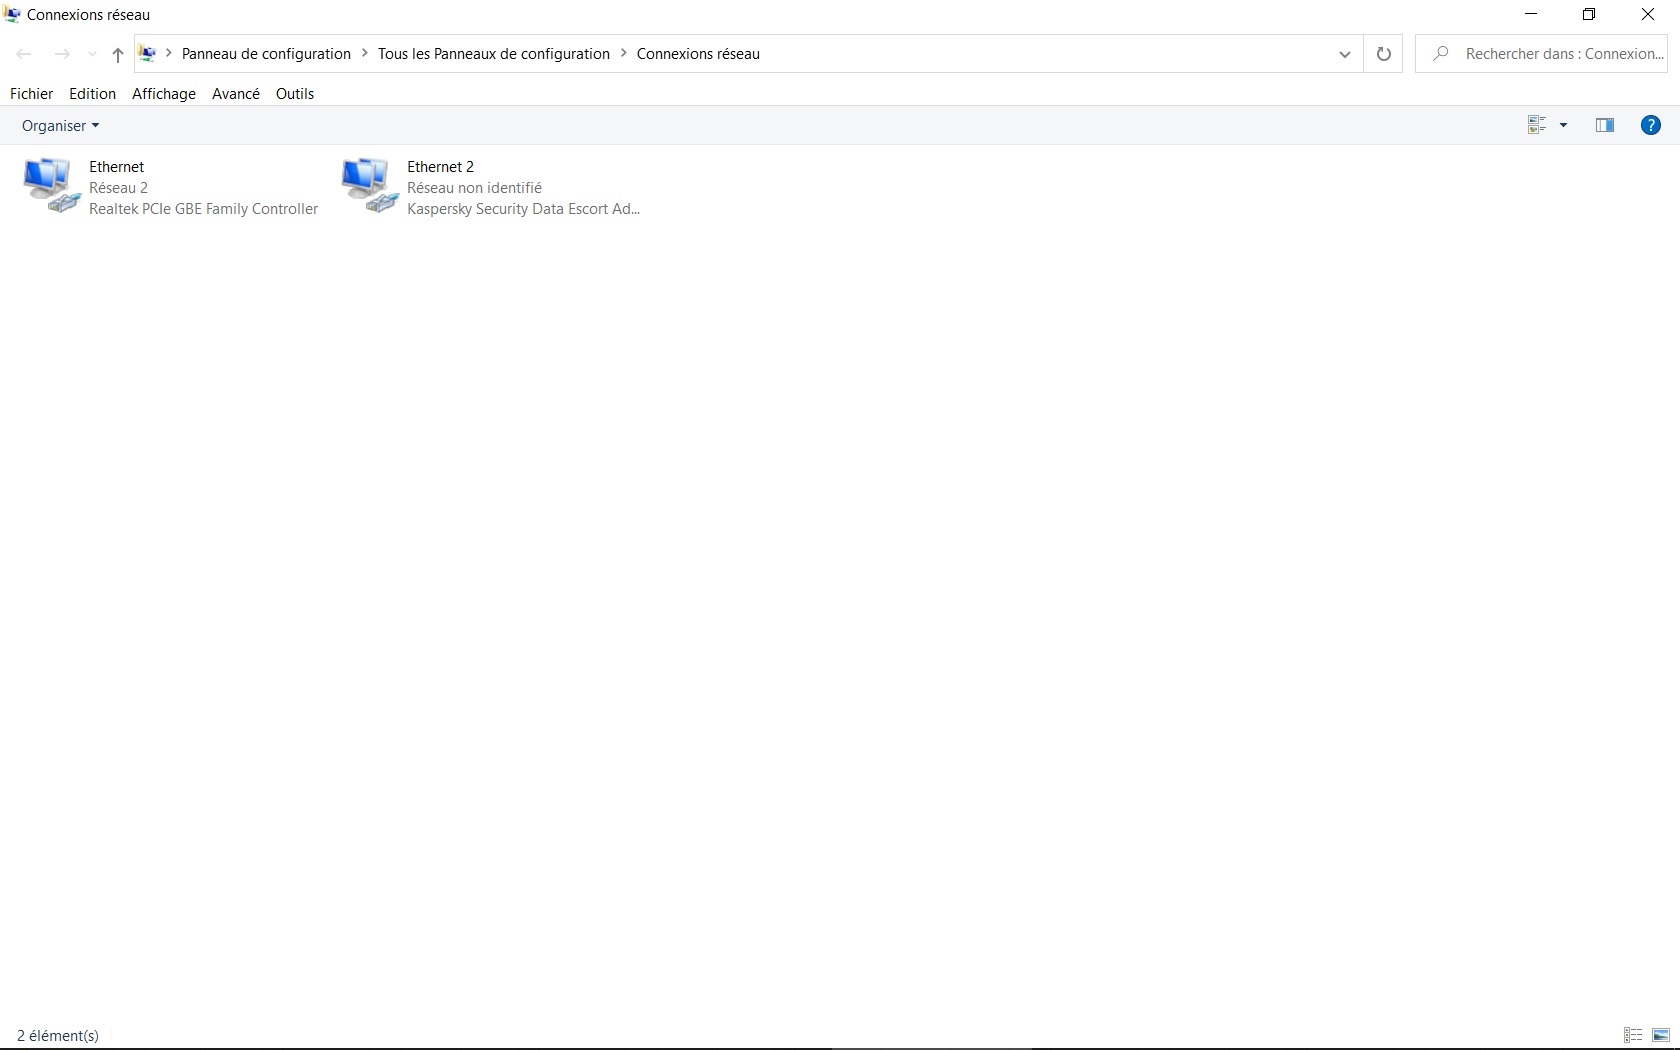Click the Réseau 2 status text
The height and width of the screenshot is (1050, 1680).
(119, 188)
